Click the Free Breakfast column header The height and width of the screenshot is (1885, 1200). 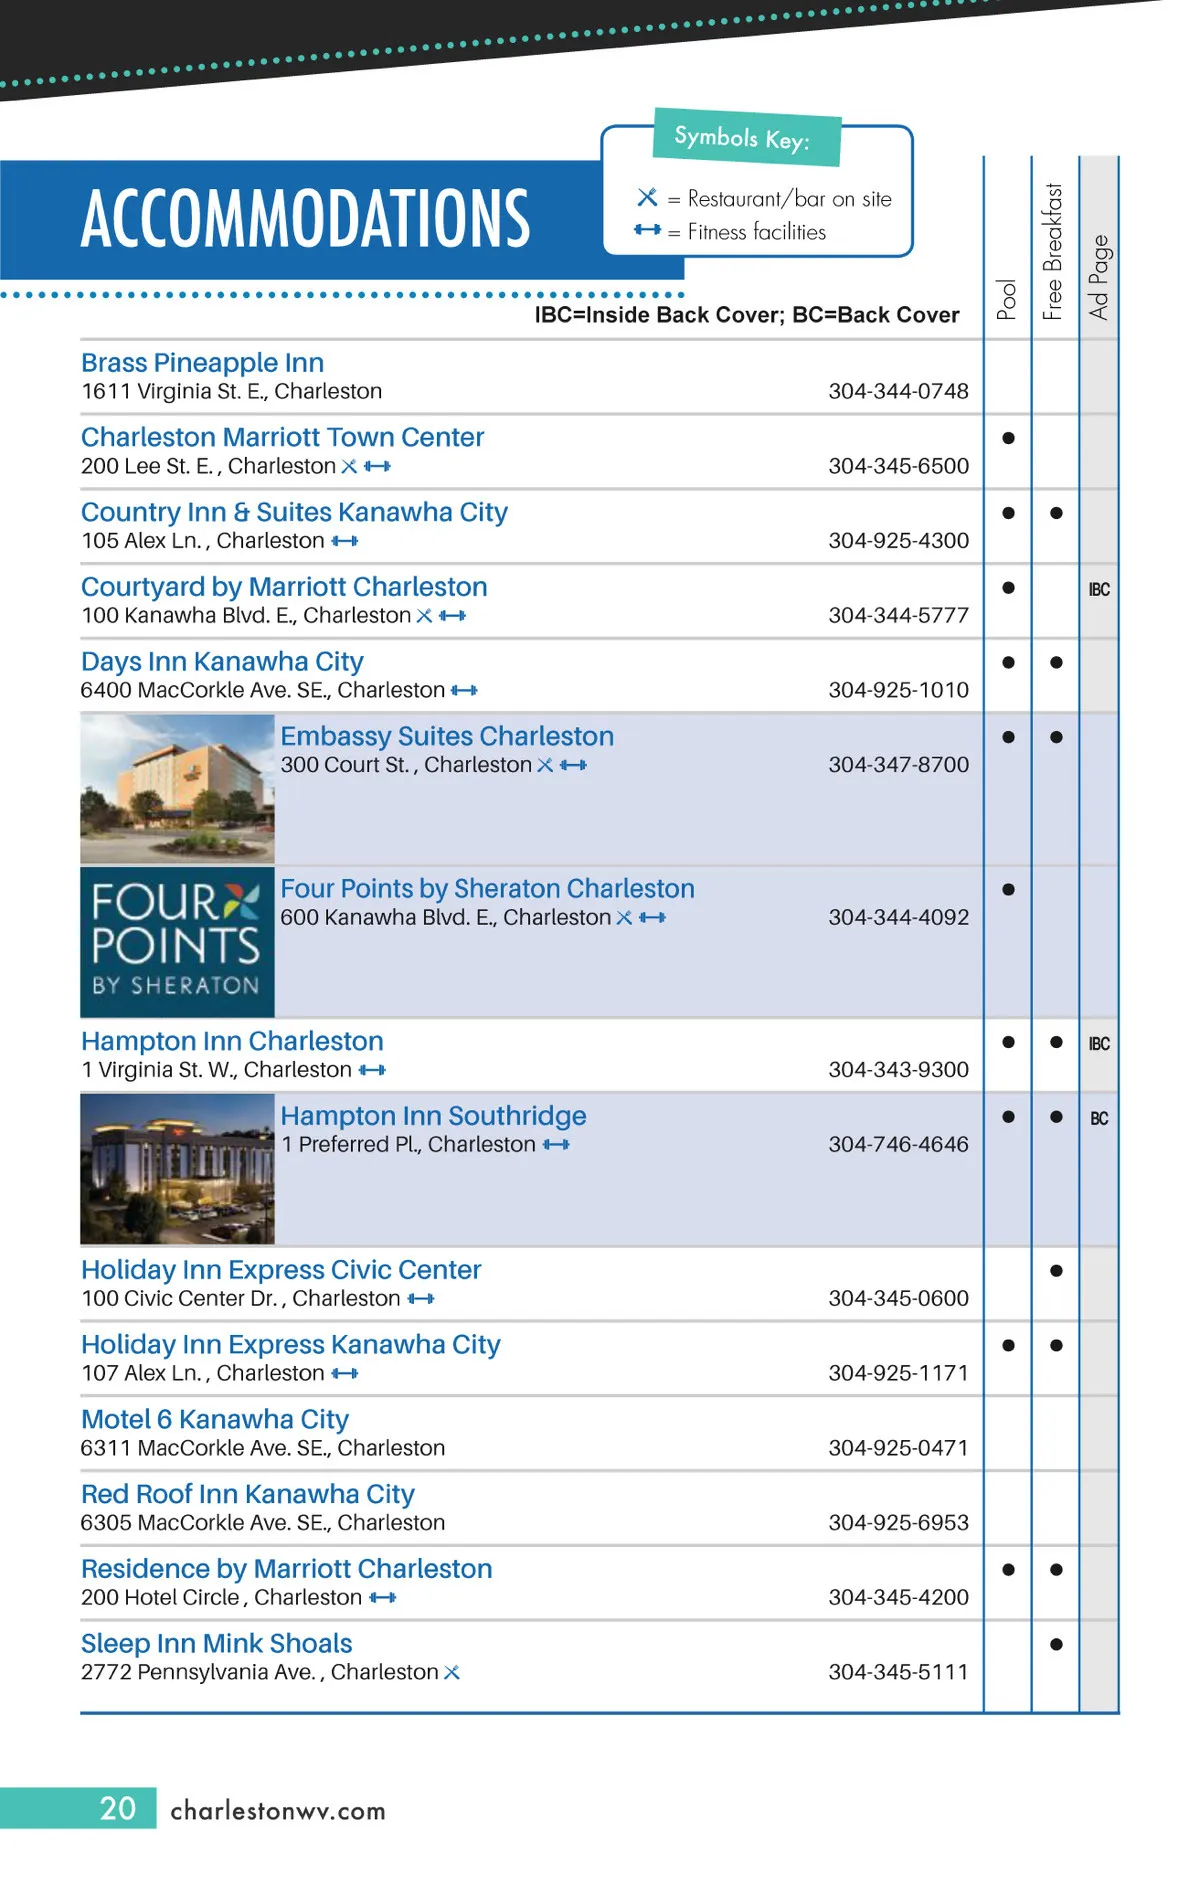[1053, 252]
